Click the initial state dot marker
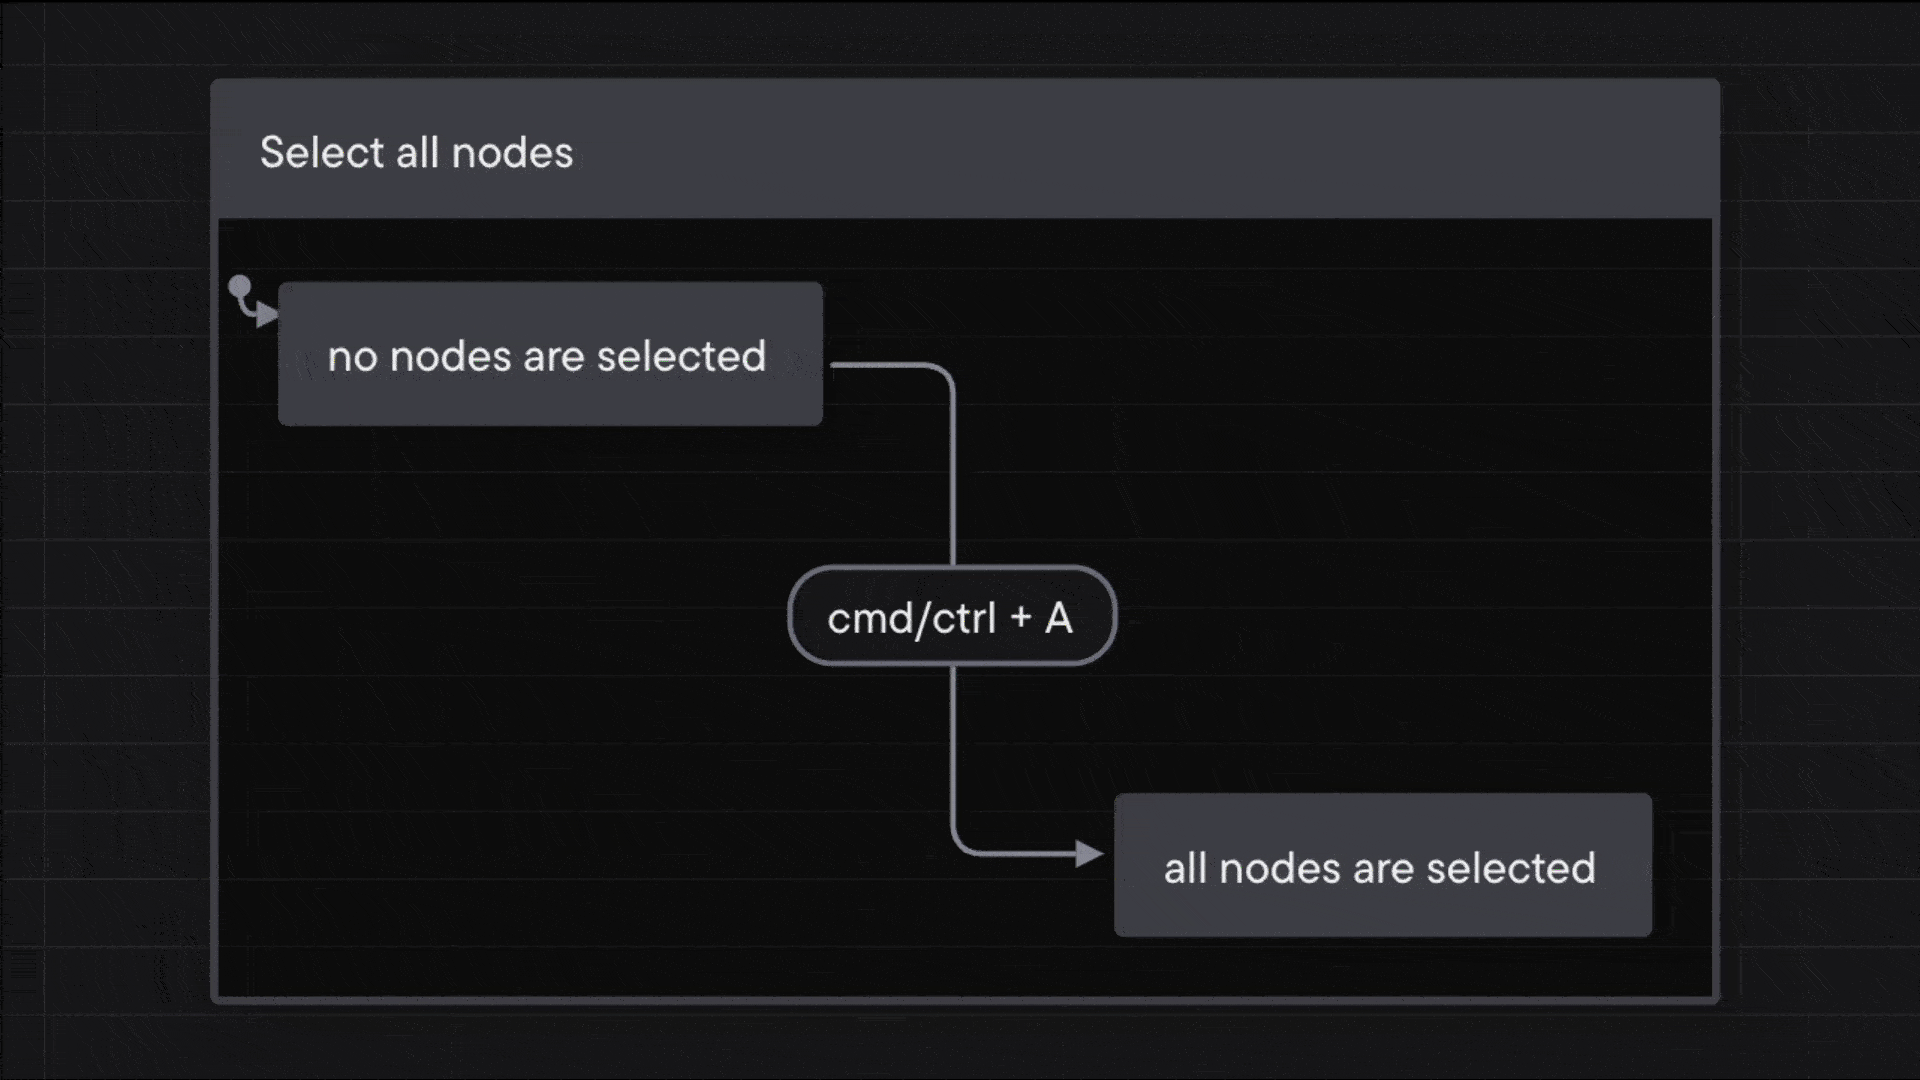 [x=240, y=288]
